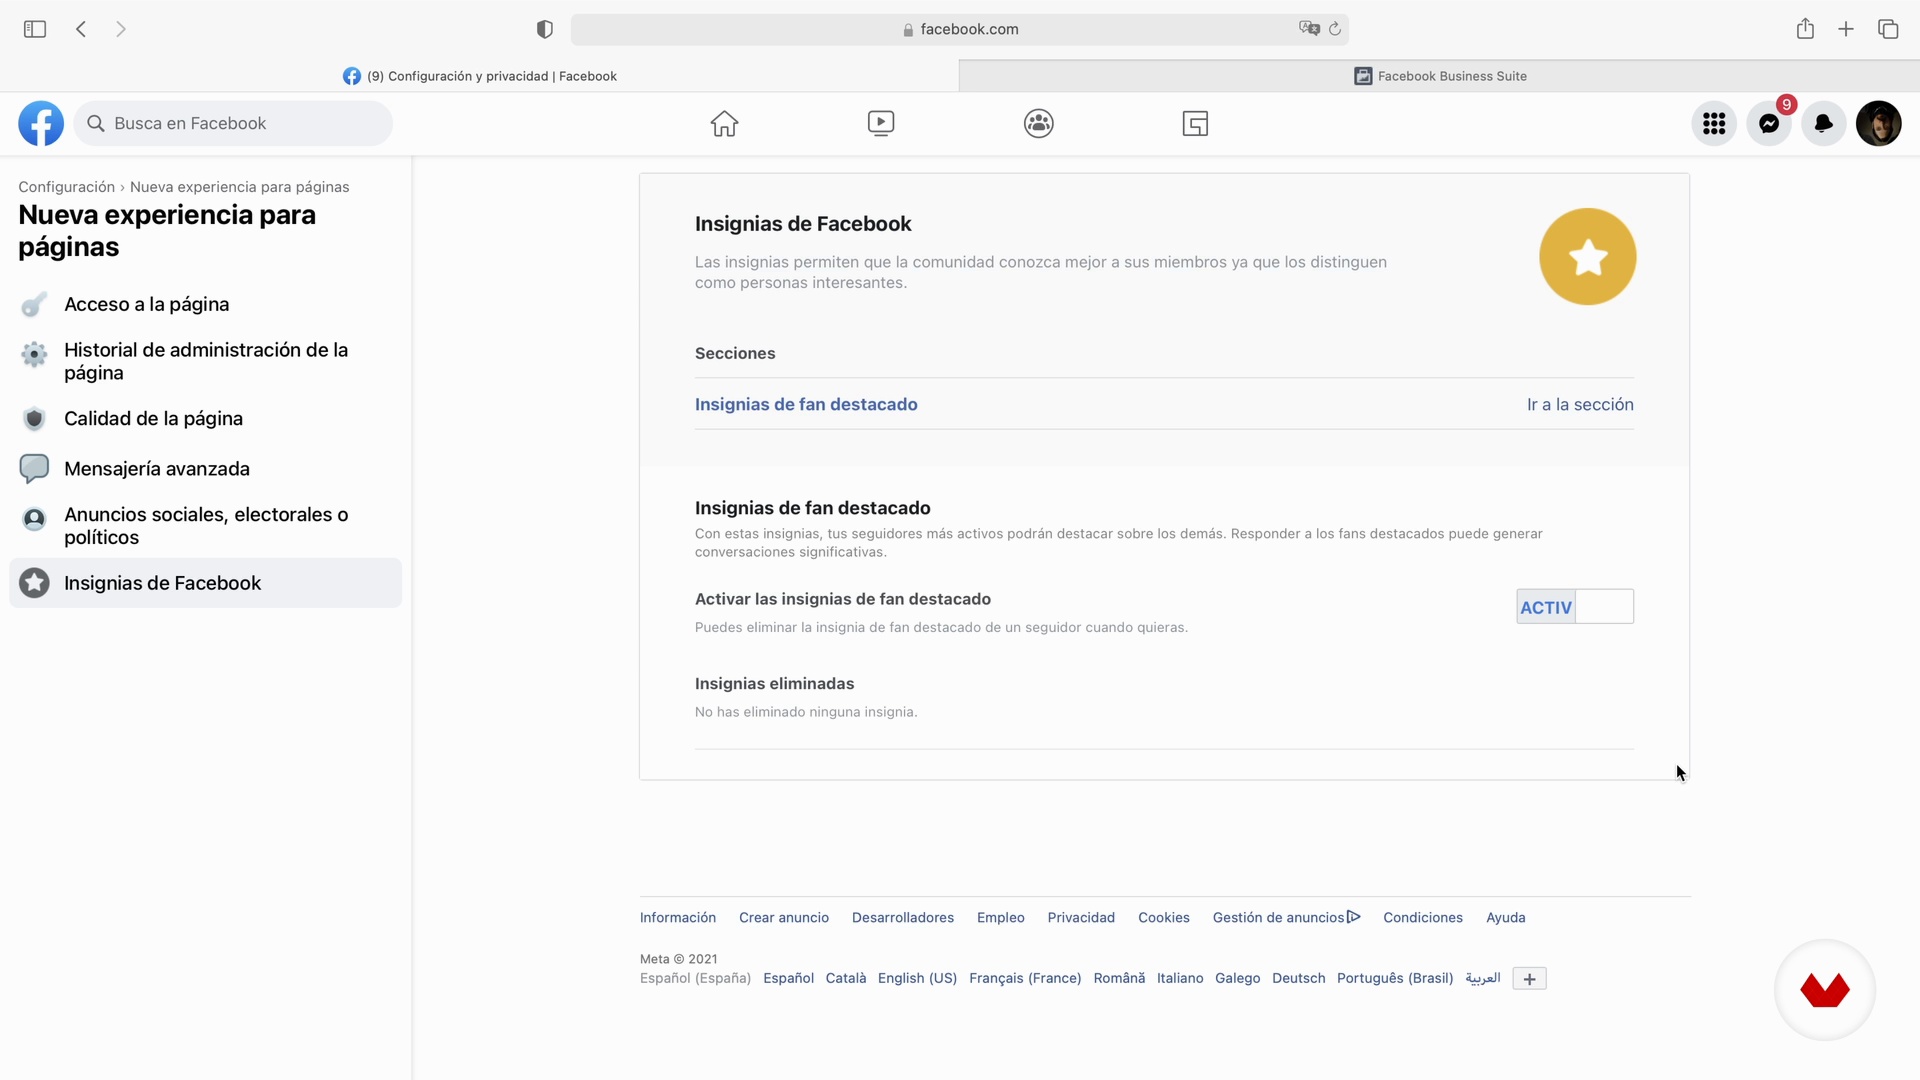This screenshot has width=1920, height=1080.
Task: Select Anuncios sociales, electorales o políticos
Action: [x=205, y=526]
